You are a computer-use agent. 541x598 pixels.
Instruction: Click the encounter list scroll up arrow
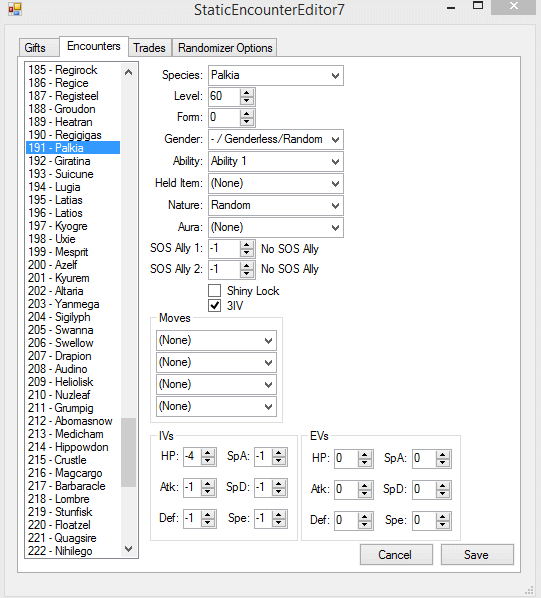(129, 72)
